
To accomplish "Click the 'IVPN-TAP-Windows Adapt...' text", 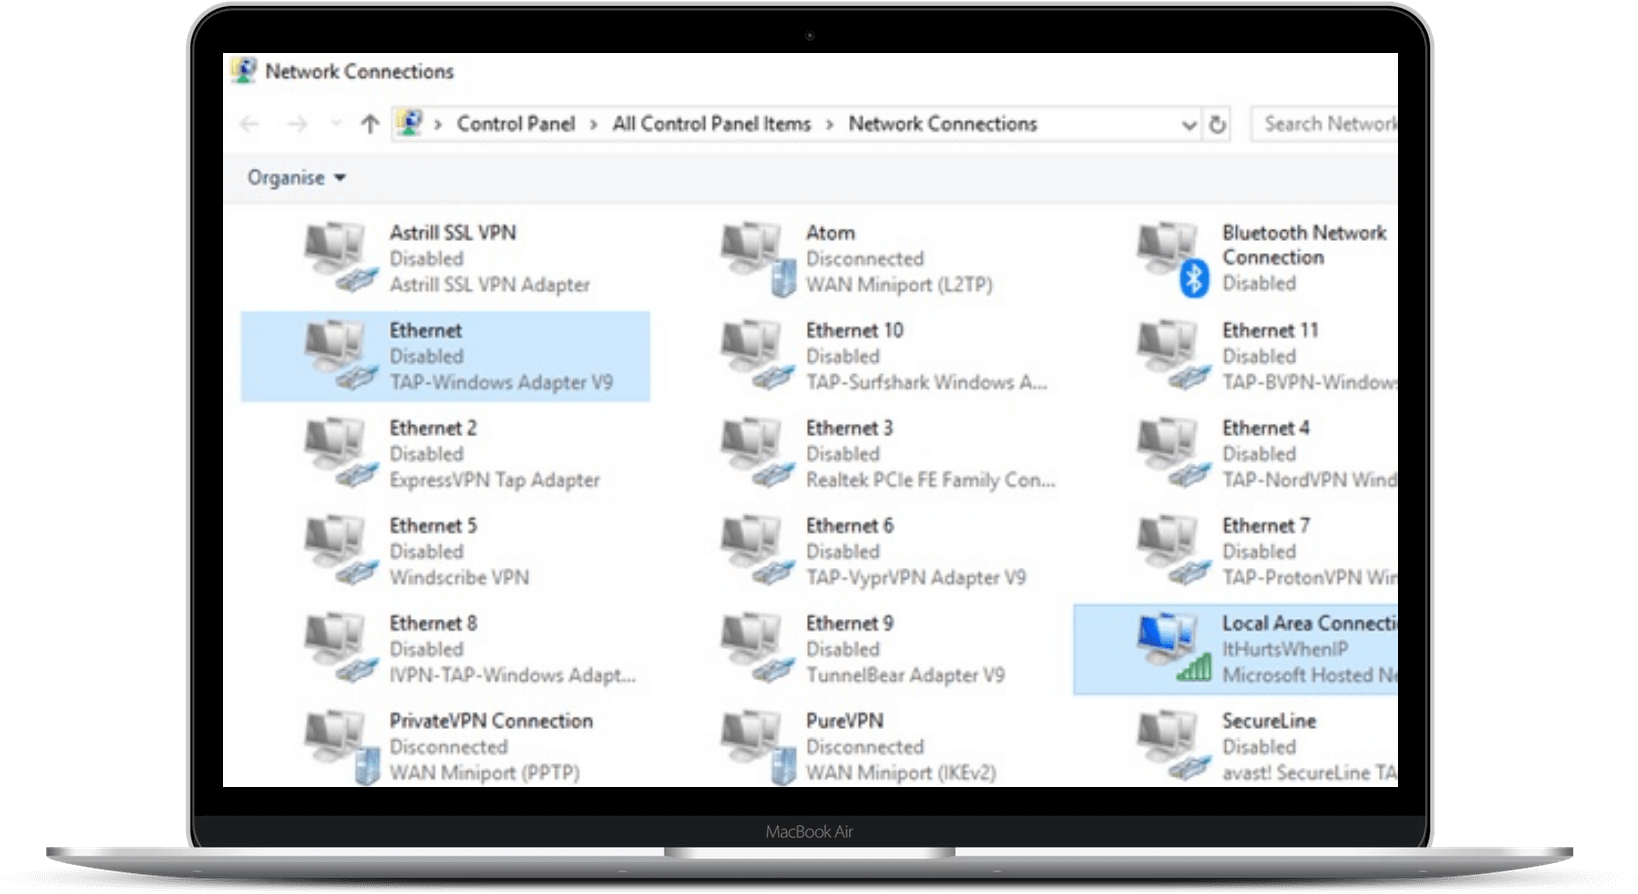I will (x=512, y=675).
